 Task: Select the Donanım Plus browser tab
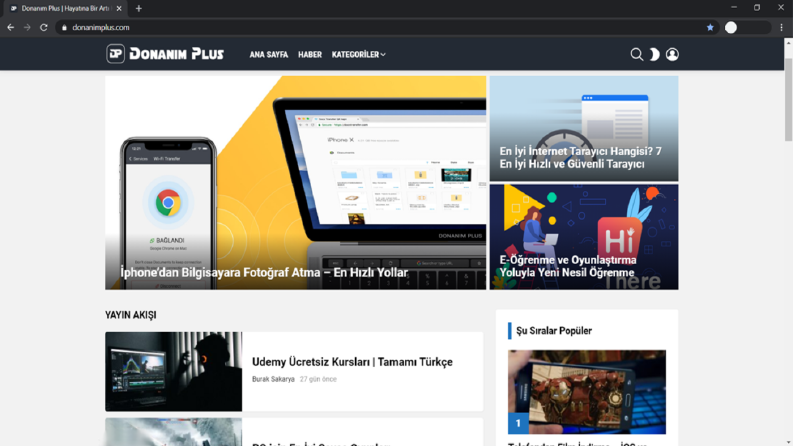[65, 9]
